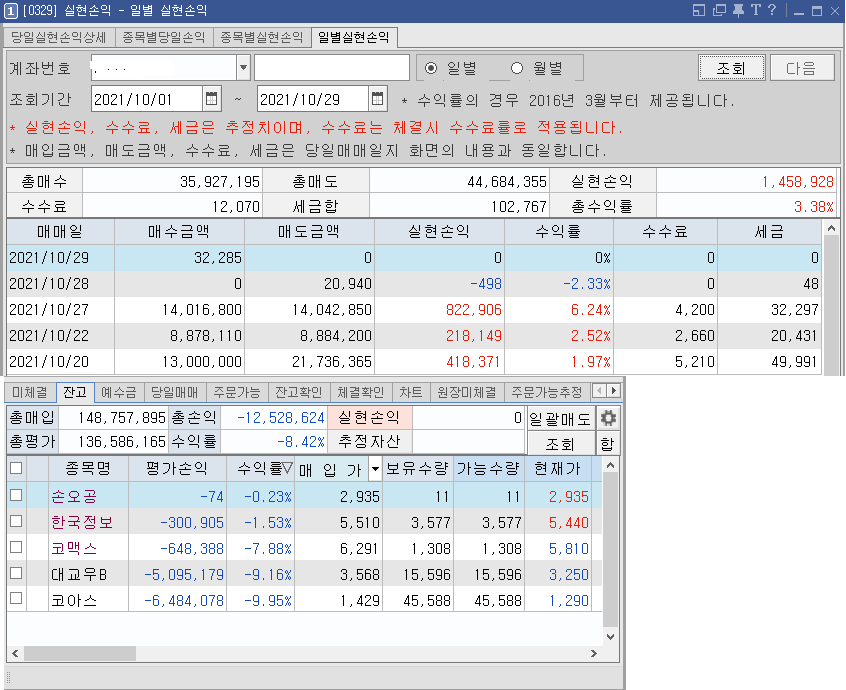This screenshot has width=846, height=690.
Task: Switch to 종목별실현손익 tab
Action: click(262, 37)
